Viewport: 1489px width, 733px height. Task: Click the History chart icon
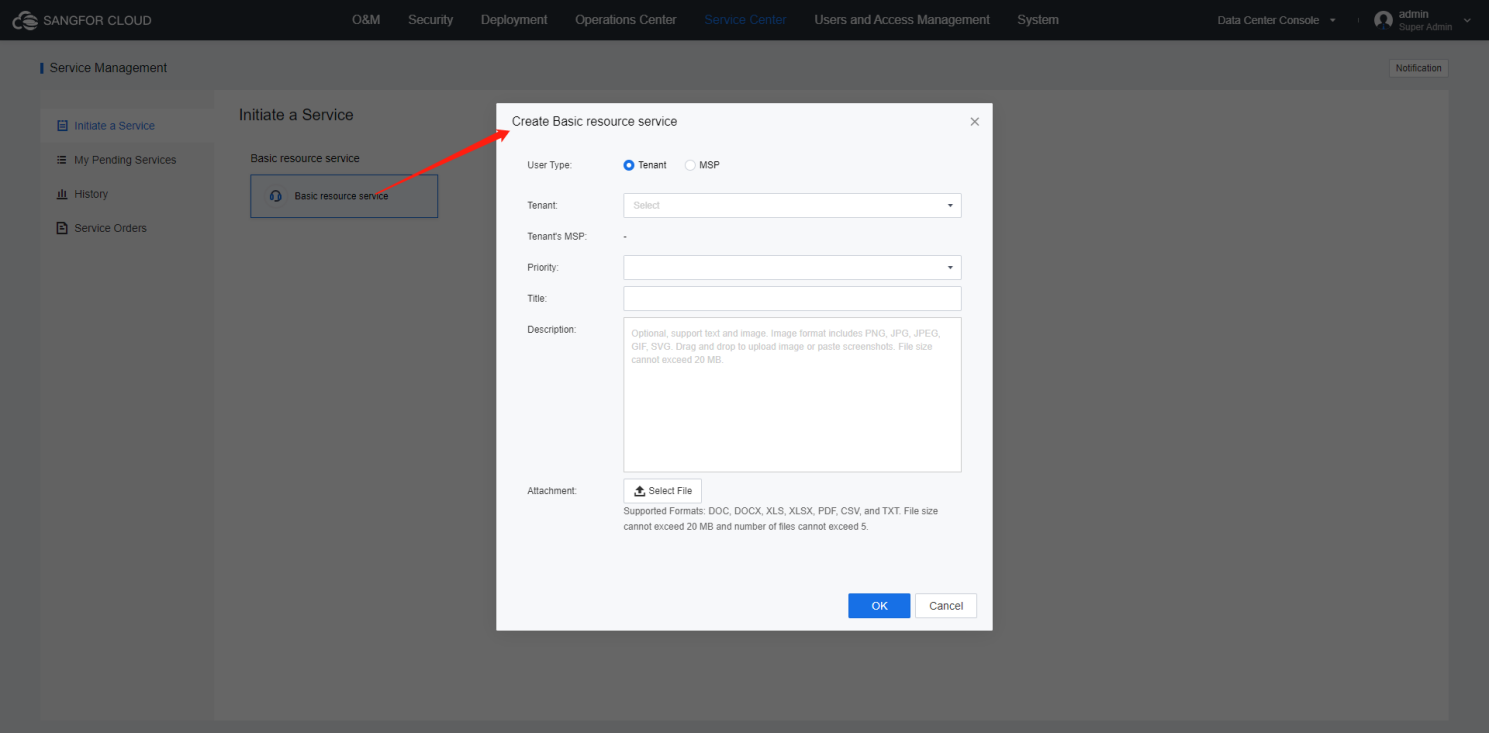(62, 194)
